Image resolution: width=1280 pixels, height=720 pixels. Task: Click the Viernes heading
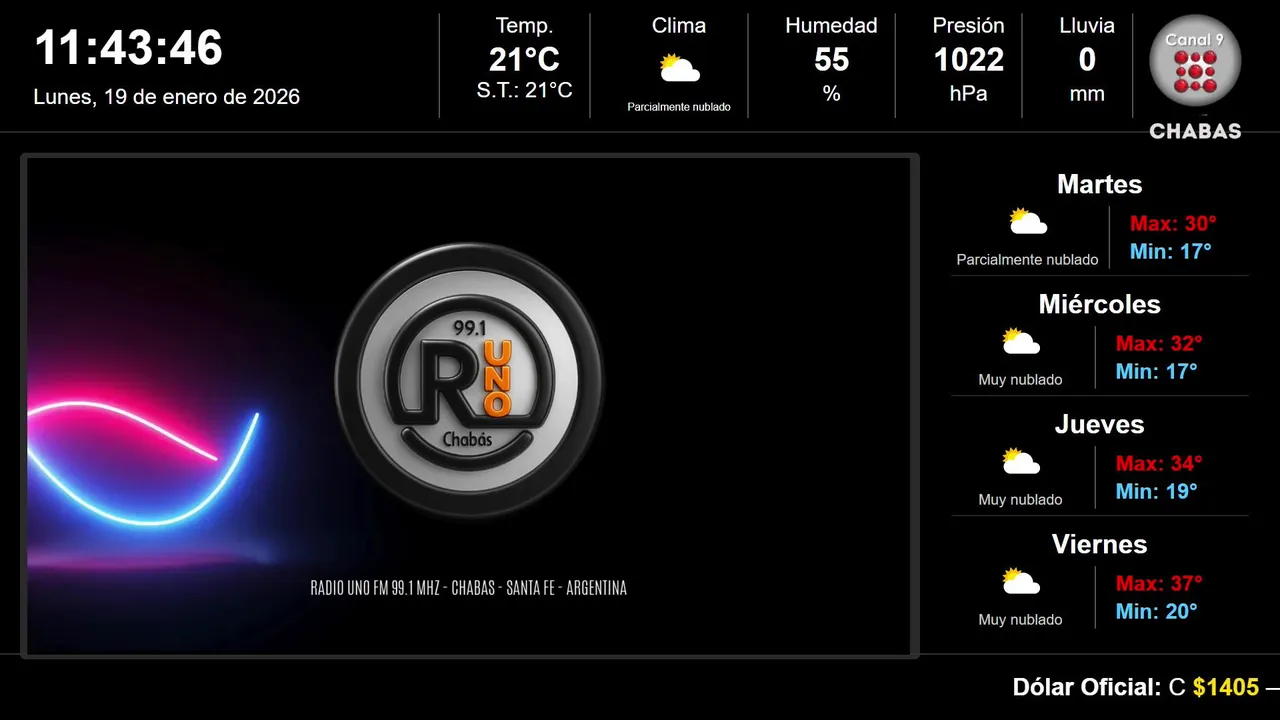point(1099,544)
